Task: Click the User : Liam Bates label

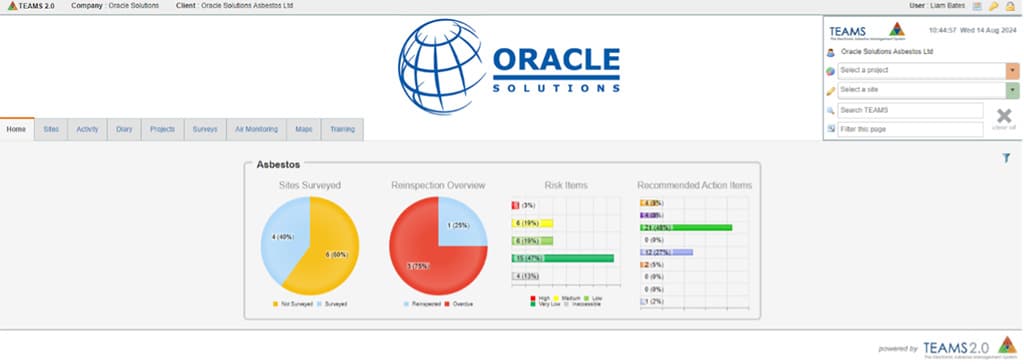Action: click(936, 6)
